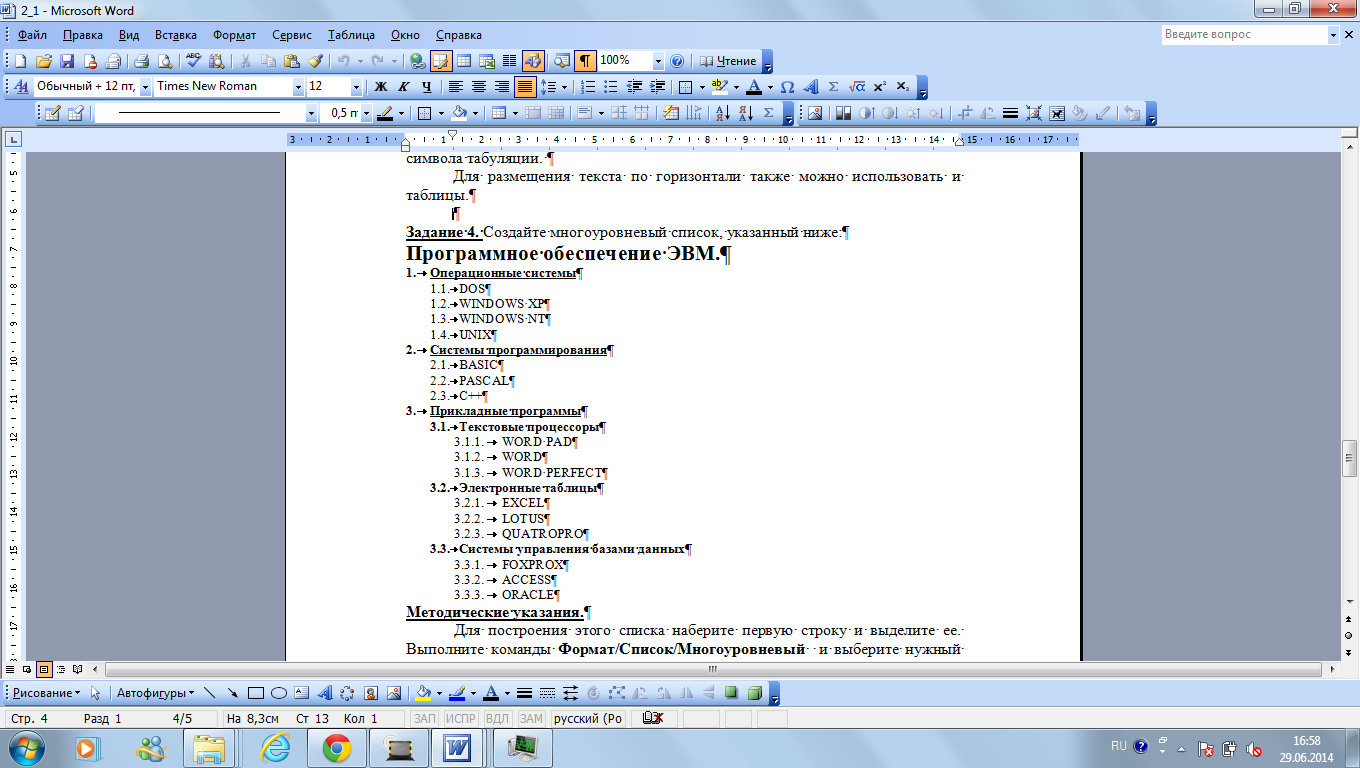This screenshot has width=1360, height=768.
Task: Select the table Eraser tool
Action: tap(75, 113)
